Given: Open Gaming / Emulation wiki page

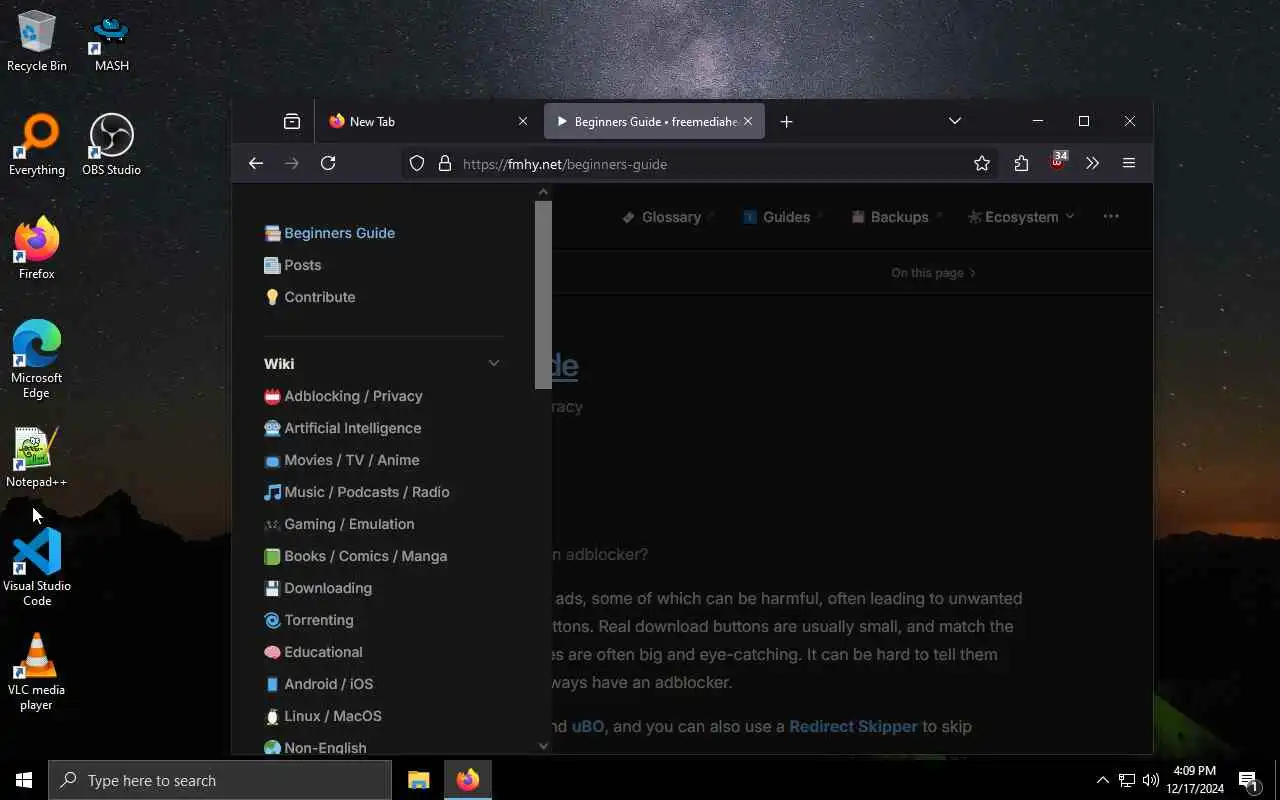Looking at the screenshot, I should coord(339,524).
